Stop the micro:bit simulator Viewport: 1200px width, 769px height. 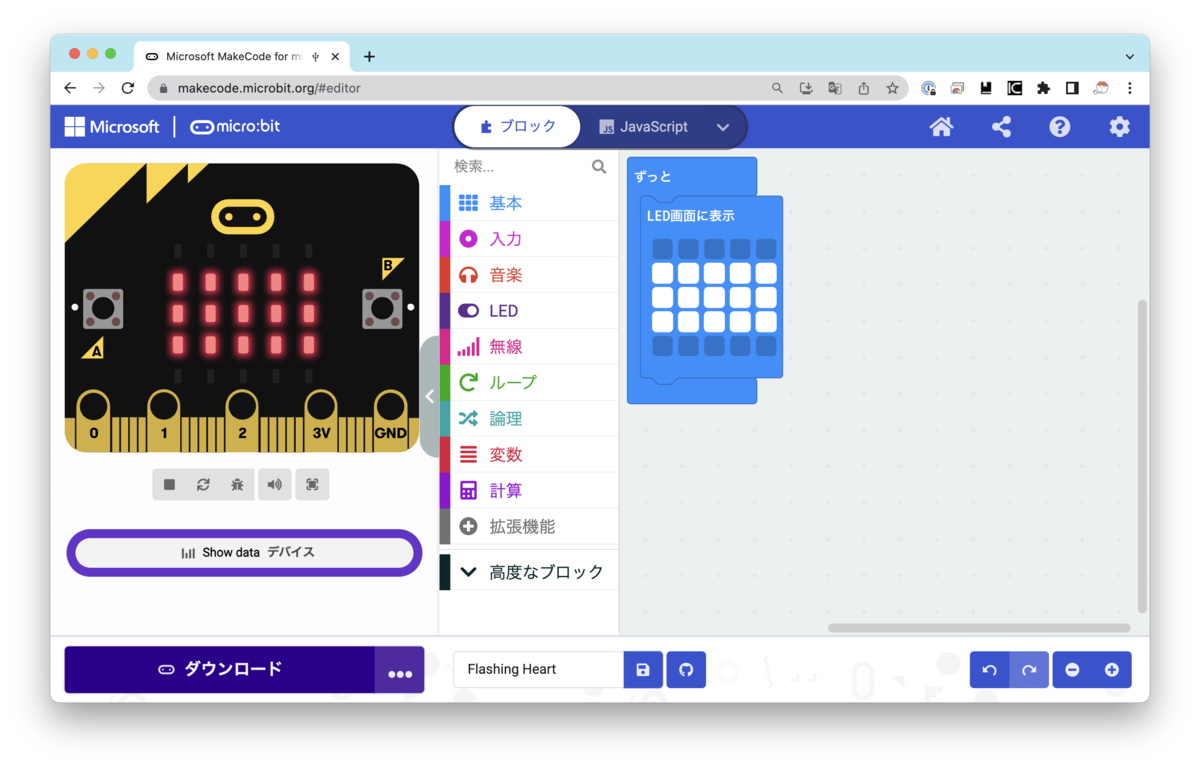click(168, 484)
